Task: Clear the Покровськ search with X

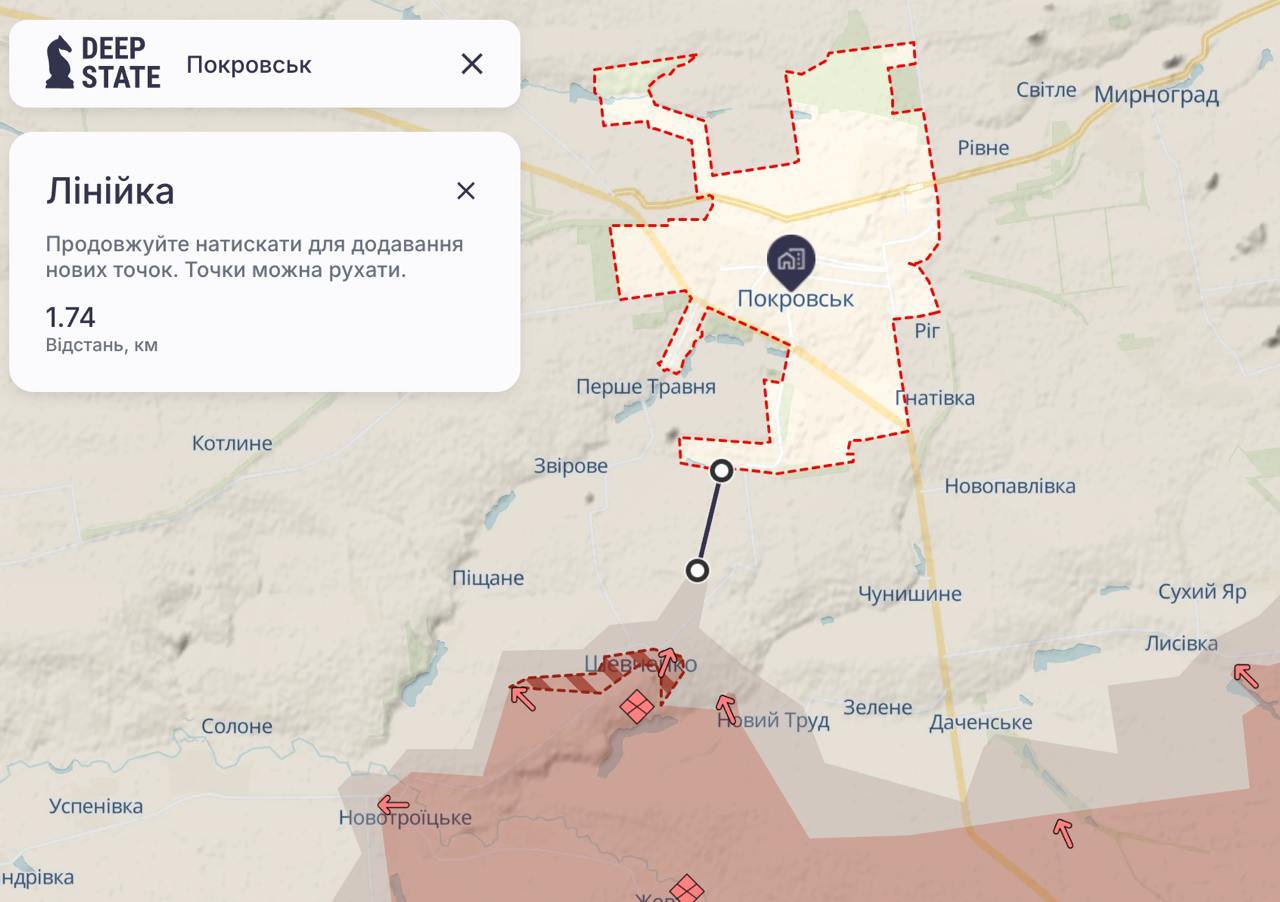Action: 471,64
